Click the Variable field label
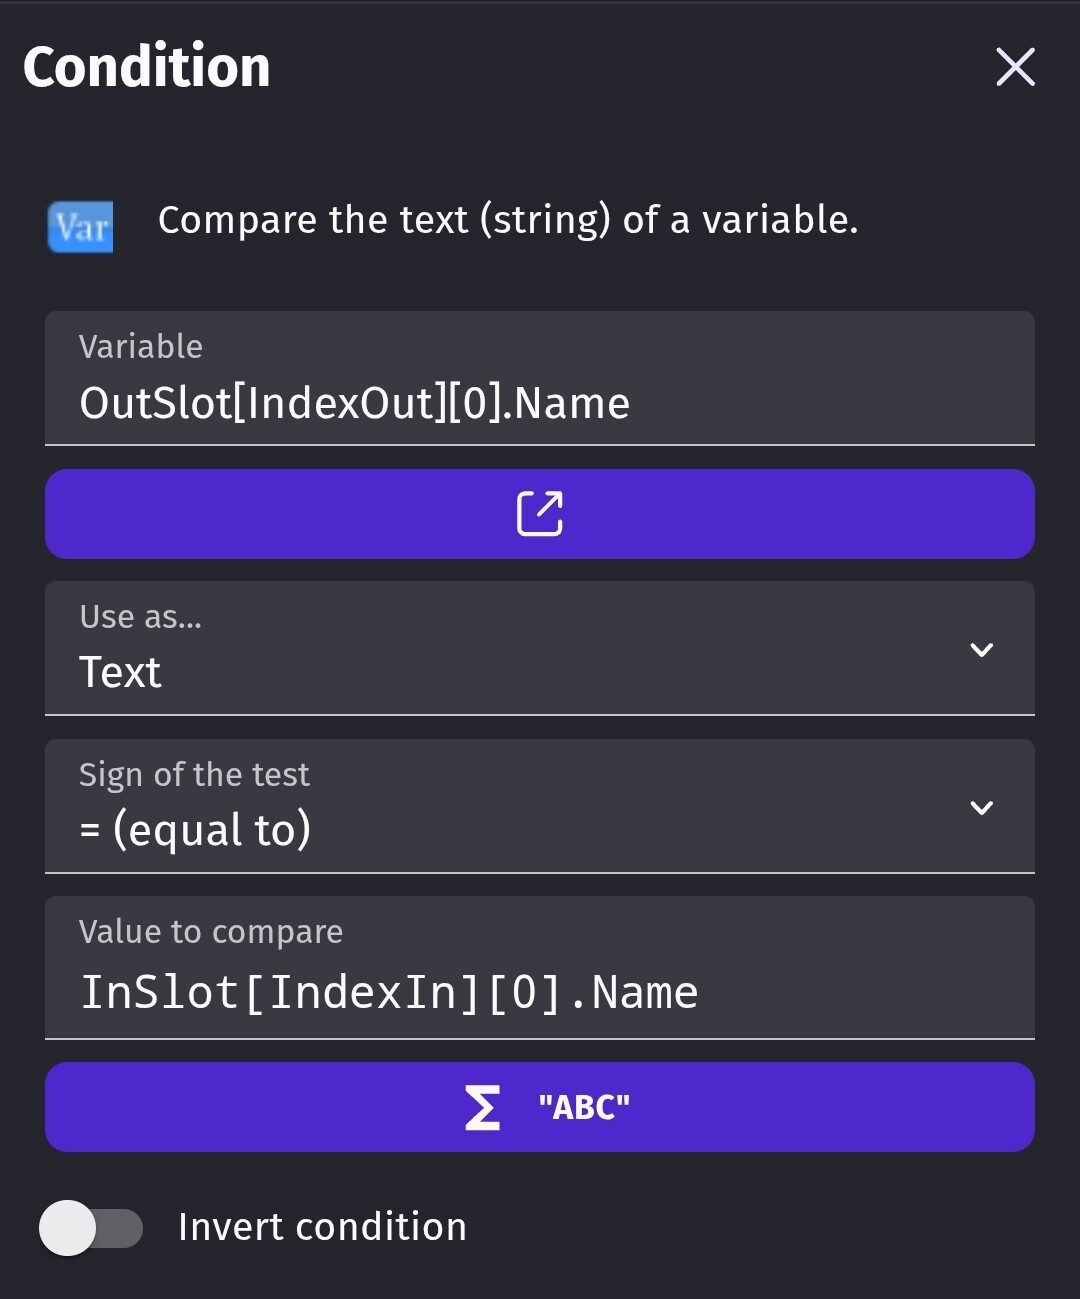The height and width of the screenshot is (1299, 1080). click(141, 347)
